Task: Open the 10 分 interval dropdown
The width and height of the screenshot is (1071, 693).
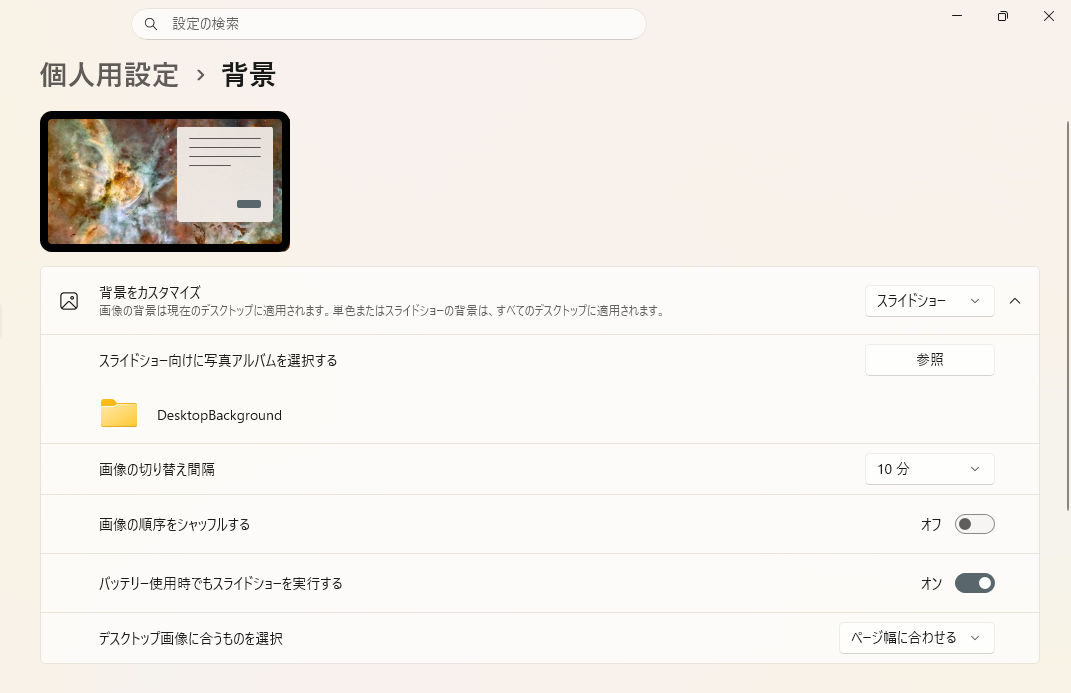Action: pos(930,469)
